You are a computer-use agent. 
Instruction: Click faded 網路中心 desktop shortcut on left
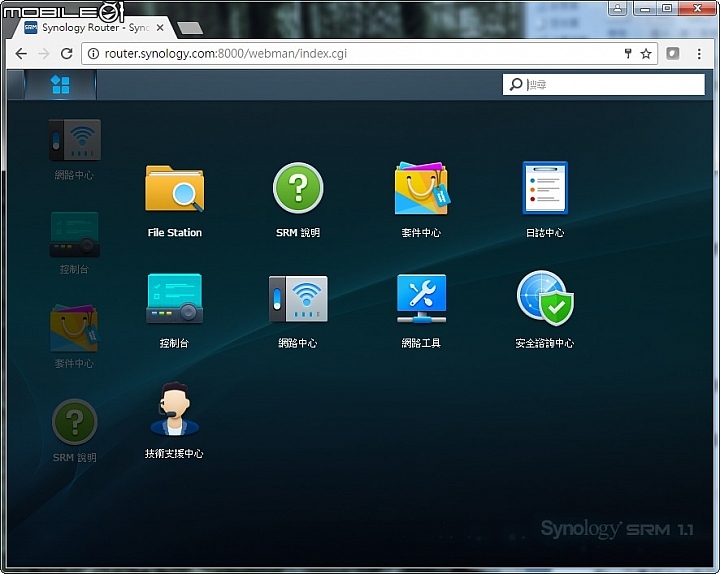[74, 140]
